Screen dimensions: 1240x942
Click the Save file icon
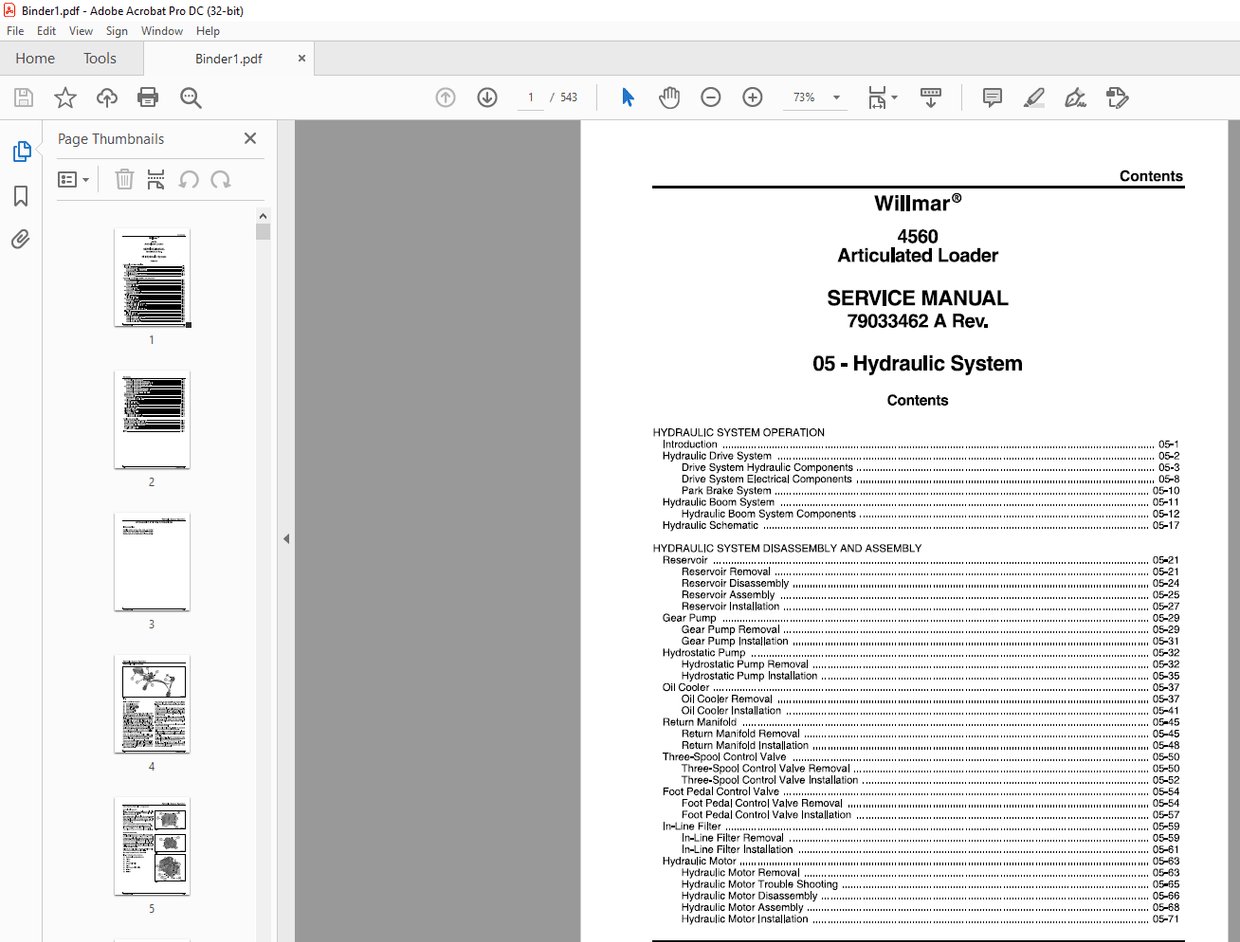[x=21, y=97]
